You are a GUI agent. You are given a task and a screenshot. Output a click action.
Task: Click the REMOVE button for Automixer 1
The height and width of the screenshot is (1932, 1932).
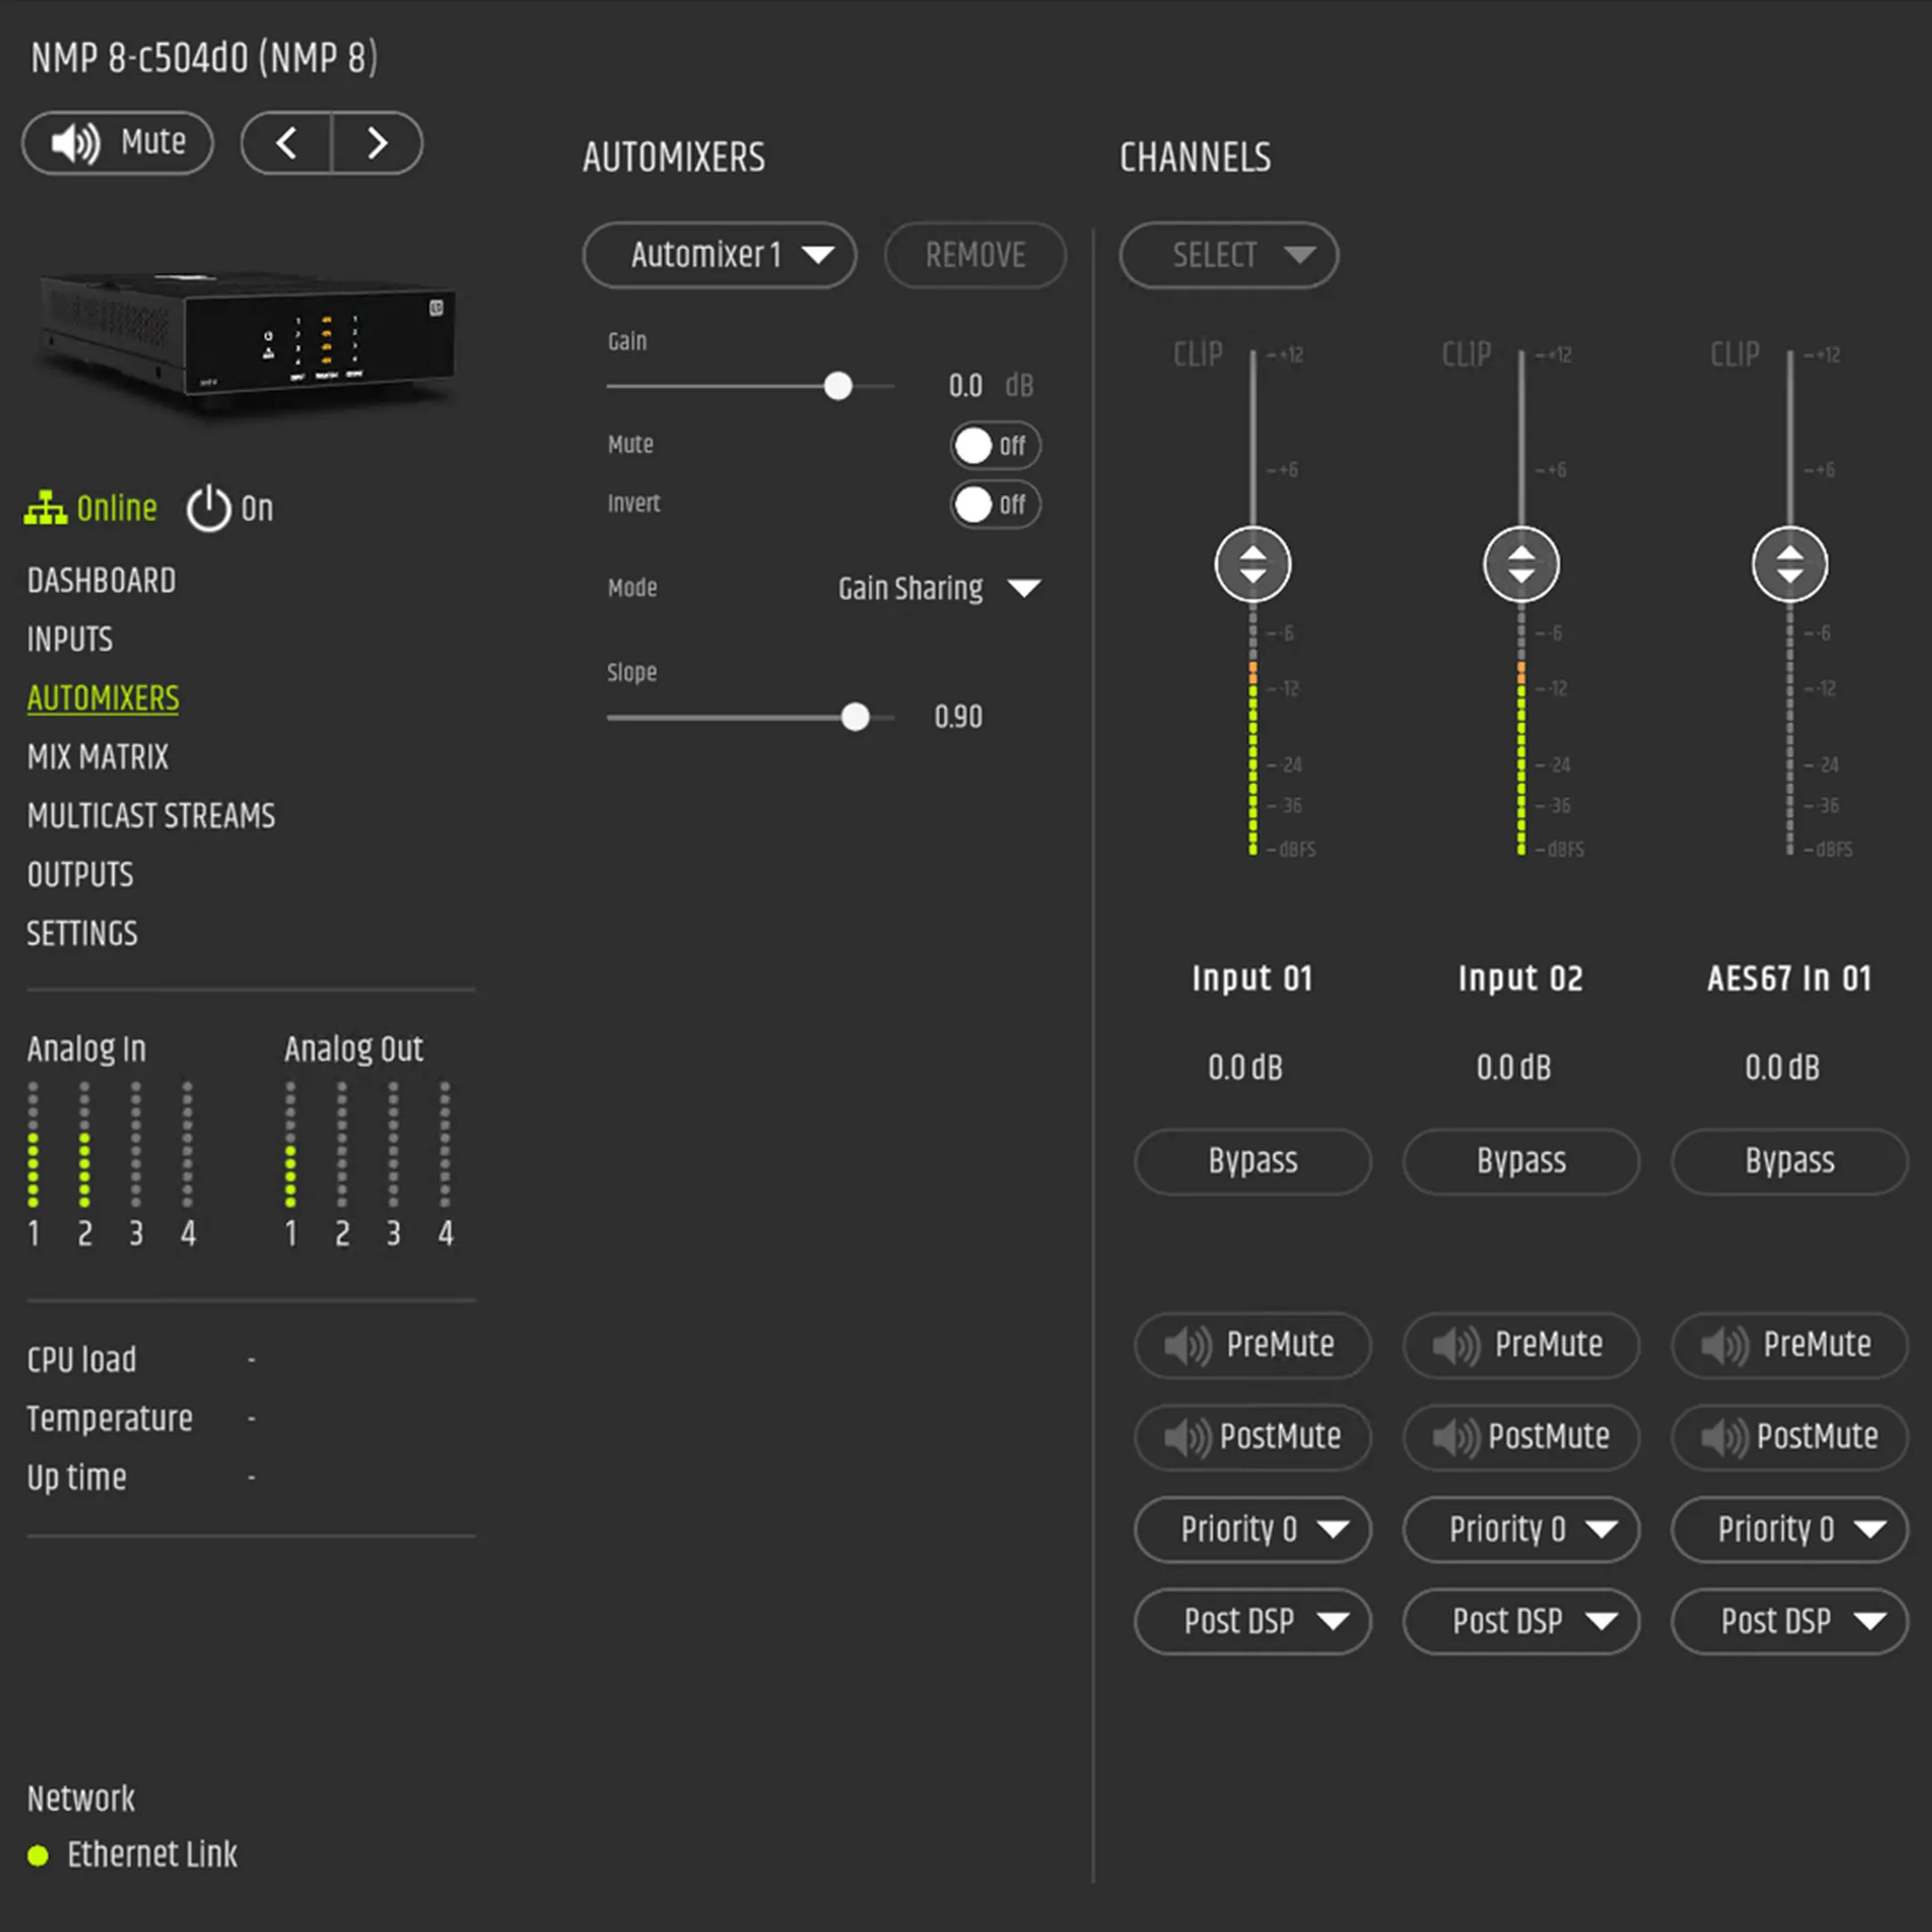974,256
